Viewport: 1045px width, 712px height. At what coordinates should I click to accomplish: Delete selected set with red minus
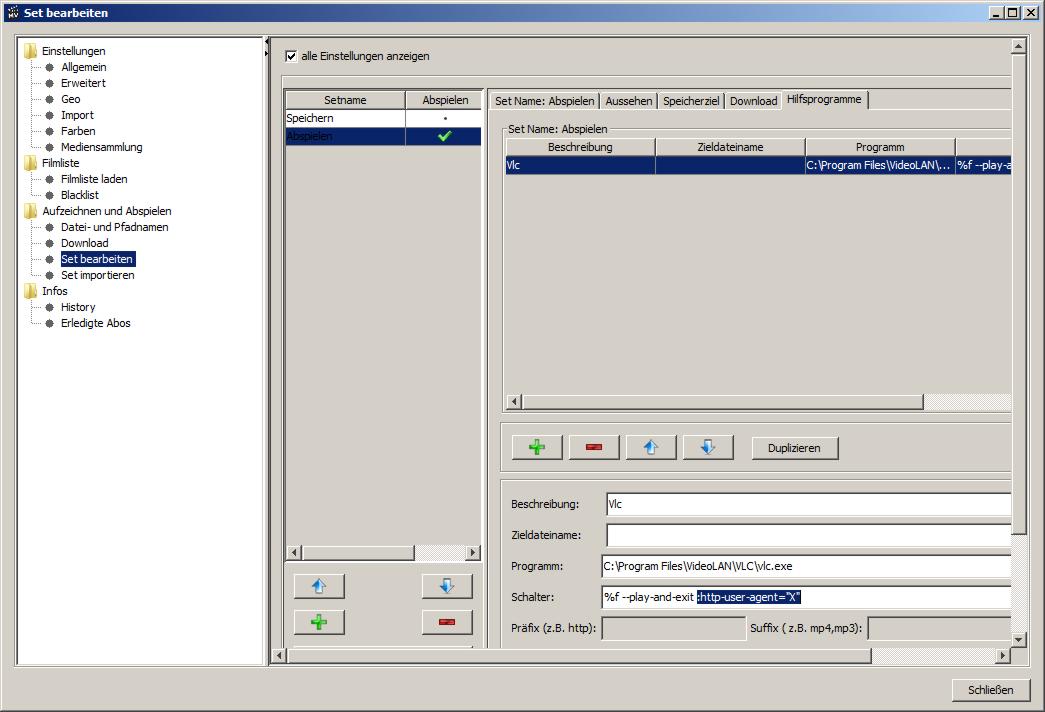447,622
